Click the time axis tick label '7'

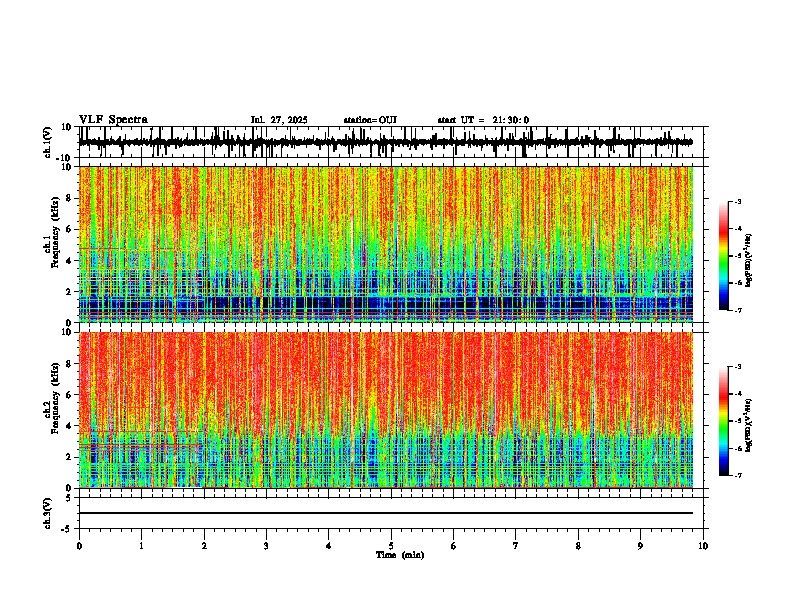[x=516, y=546]
